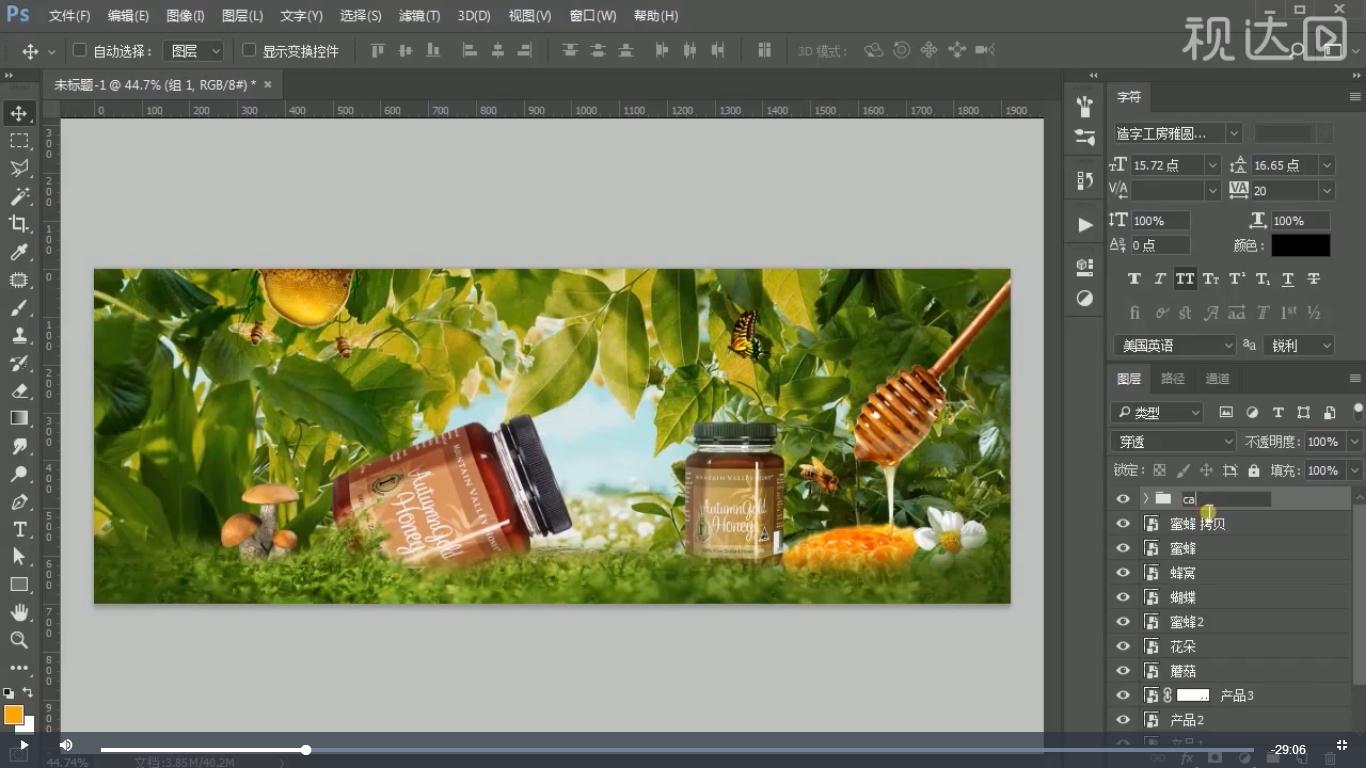Open the 滤镜(T) menu
Viewport: 1366px width, 768px height.
[419, 16]
